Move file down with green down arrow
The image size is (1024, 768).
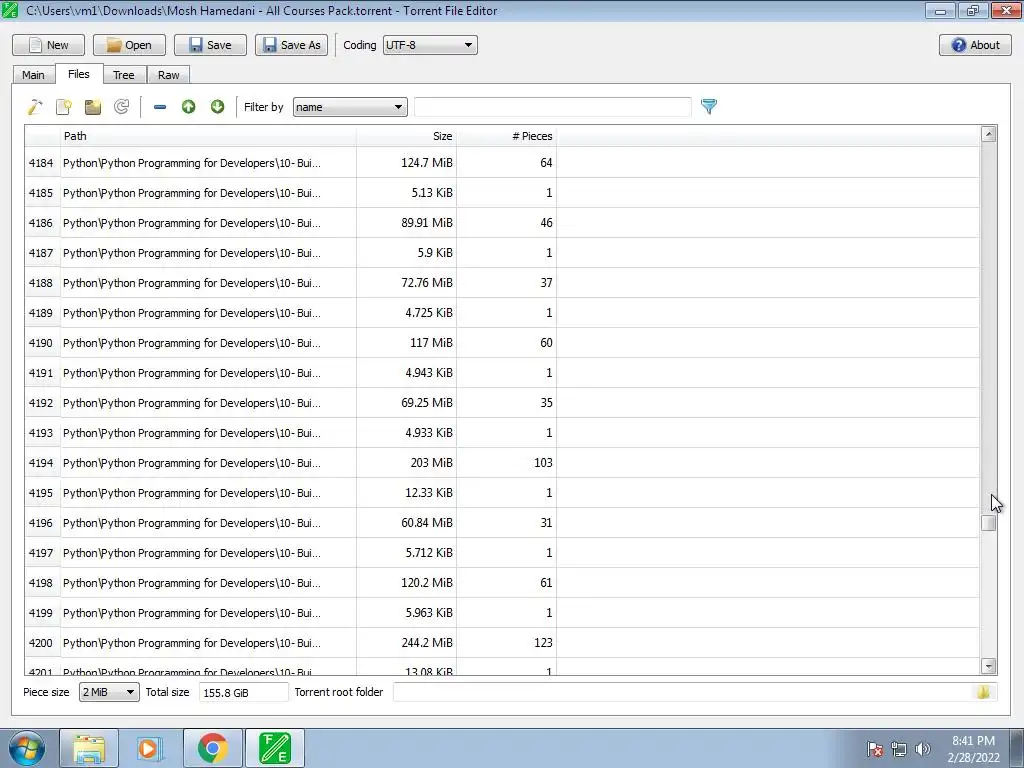tap(217, 106)
